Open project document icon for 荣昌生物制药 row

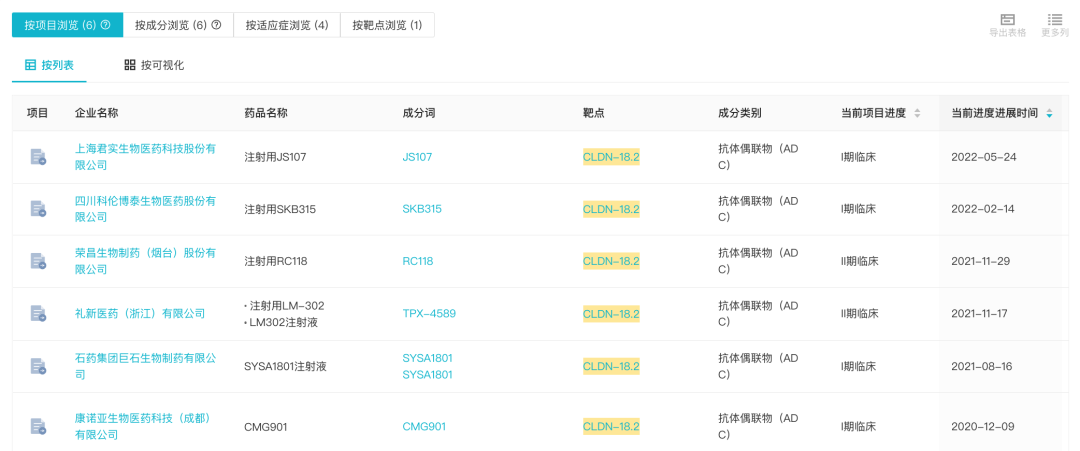click(x=38, y=261)
